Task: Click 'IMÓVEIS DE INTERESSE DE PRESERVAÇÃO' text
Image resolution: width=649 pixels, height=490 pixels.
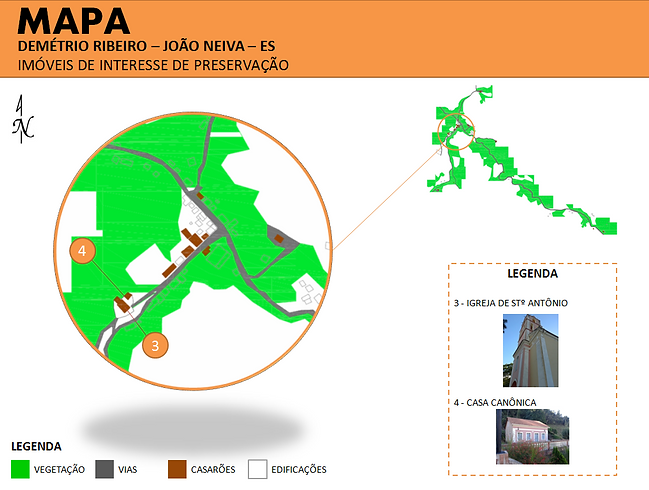Action: click(x=153, y=65)
